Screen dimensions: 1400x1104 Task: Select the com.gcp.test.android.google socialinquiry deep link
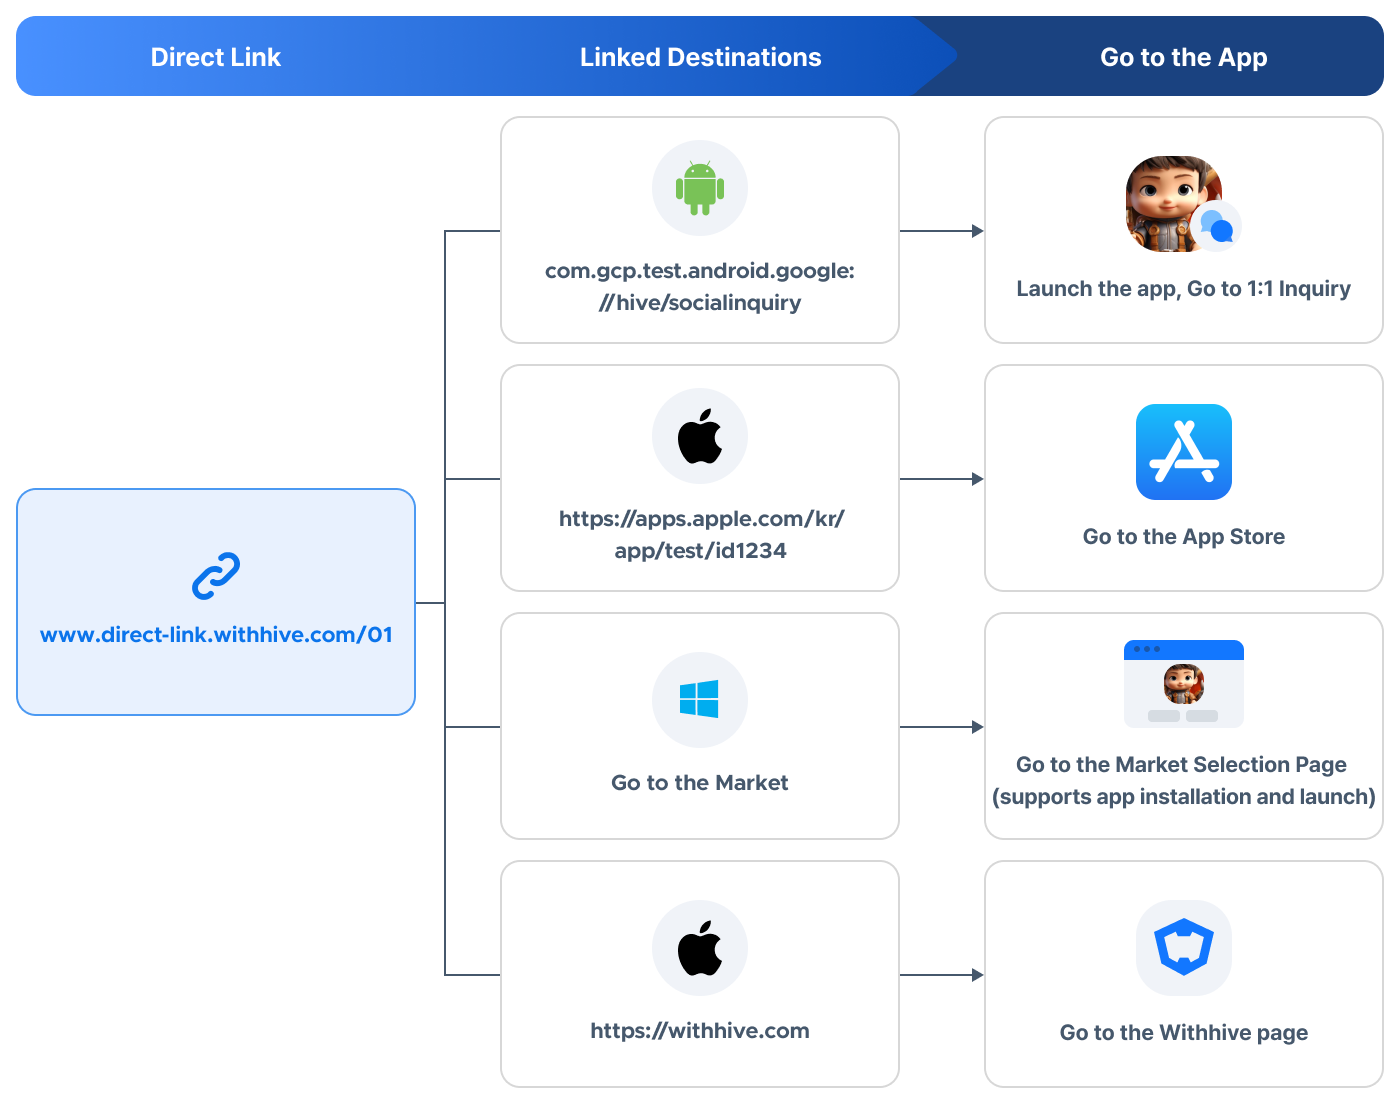pyautogui.click(x=700, y=287)
